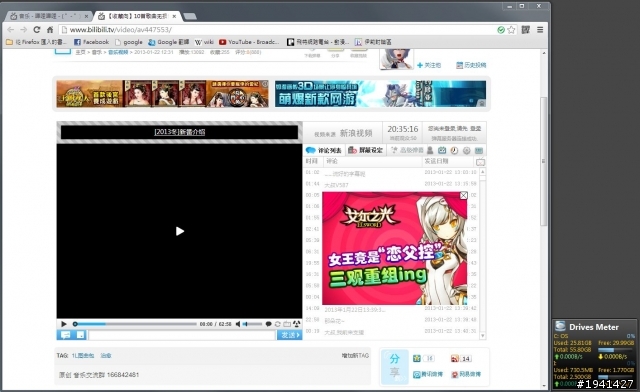
Task: Open the wiki bookmark
Action: pos(204,42)
